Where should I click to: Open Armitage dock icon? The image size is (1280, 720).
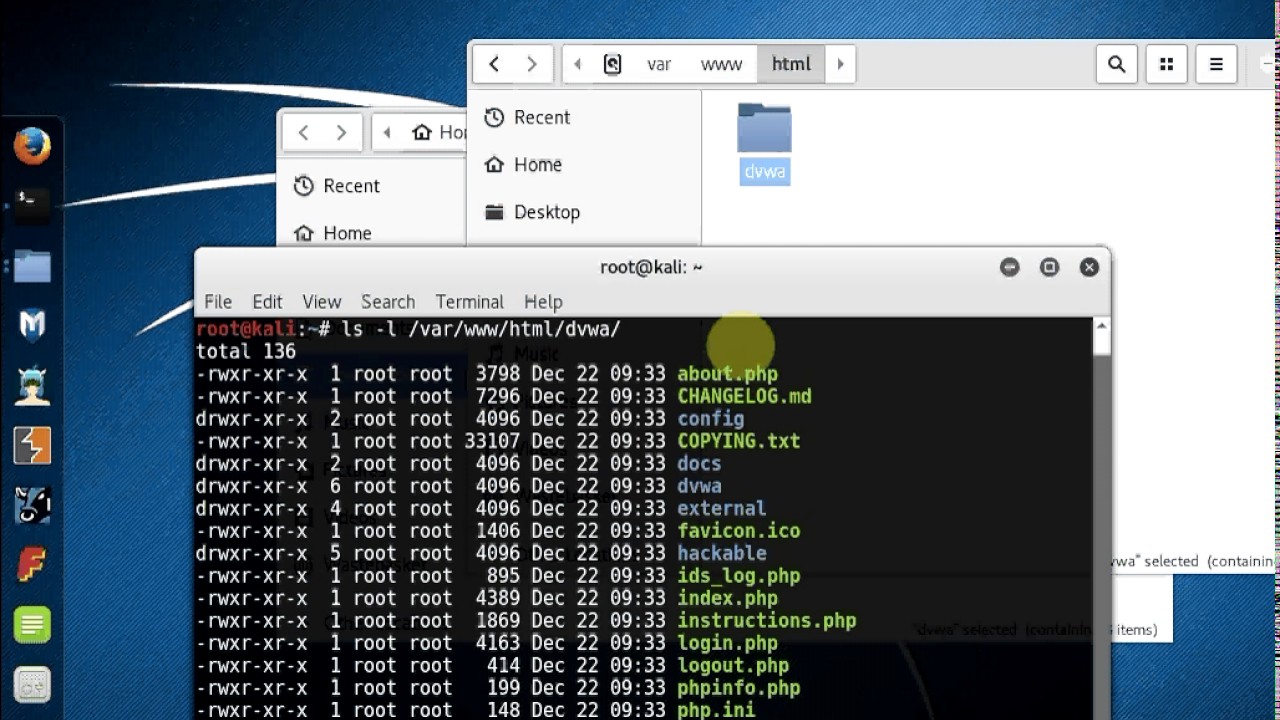tap(32, 385)
